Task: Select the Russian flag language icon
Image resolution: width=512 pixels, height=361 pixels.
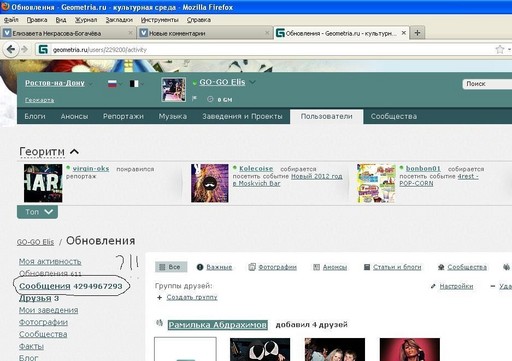Action: 112,84
